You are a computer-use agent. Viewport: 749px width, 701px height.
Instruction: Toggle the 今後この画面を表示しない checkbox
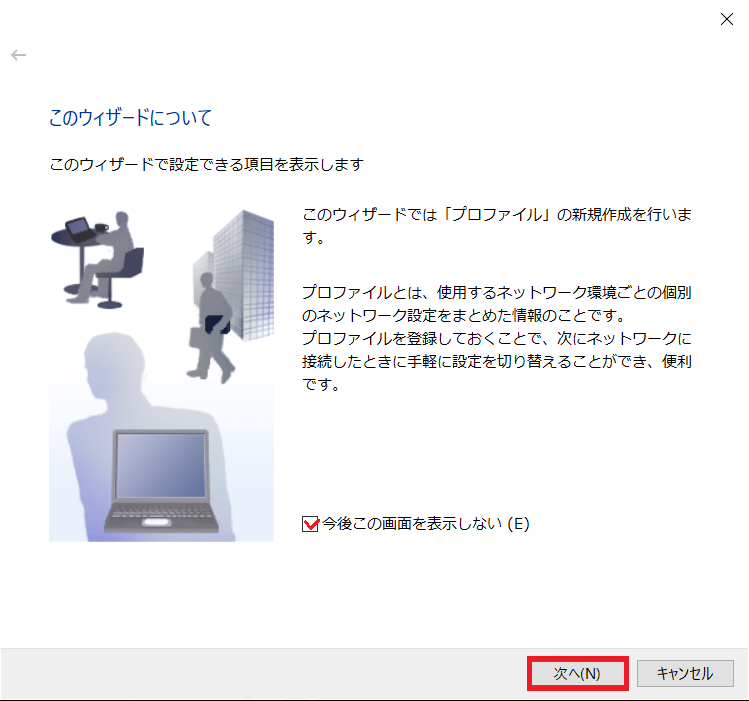[x=310, y=524]
